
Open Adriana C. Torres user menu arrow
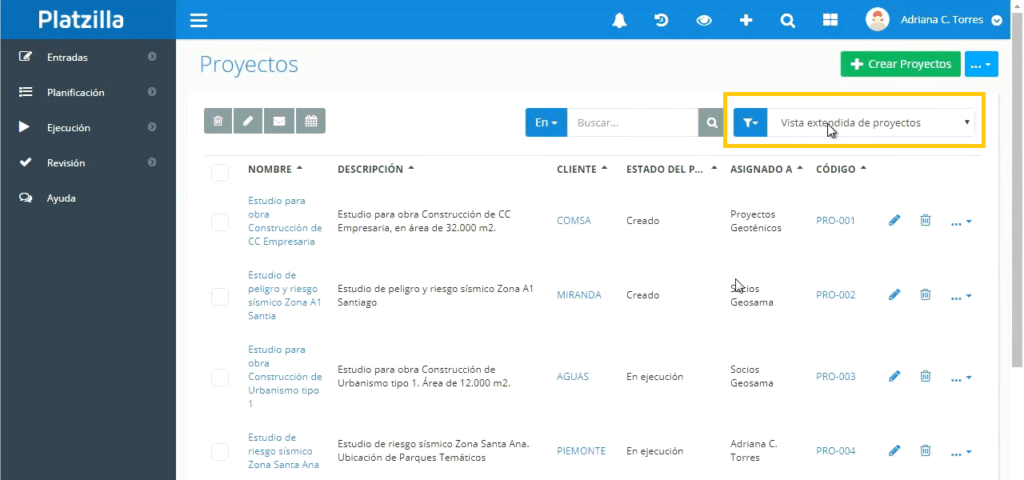(x=997, y=20)
